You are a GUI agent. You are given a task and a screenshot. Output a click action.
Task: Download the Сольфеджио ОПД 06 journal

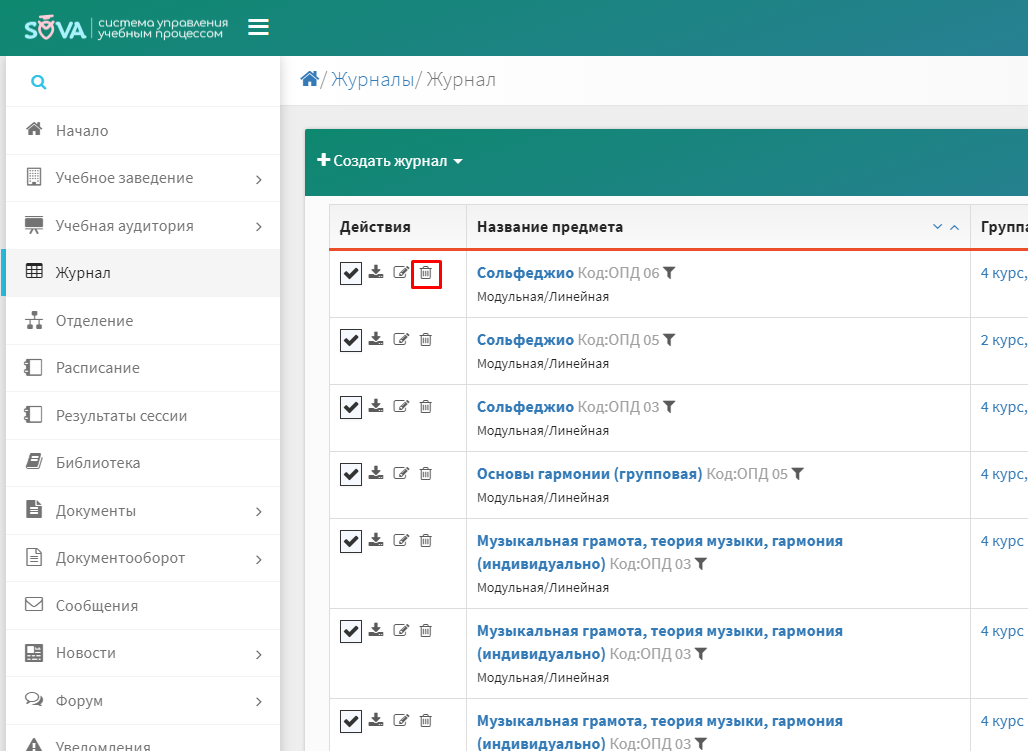pyautogui.click(x=376, y=272)
